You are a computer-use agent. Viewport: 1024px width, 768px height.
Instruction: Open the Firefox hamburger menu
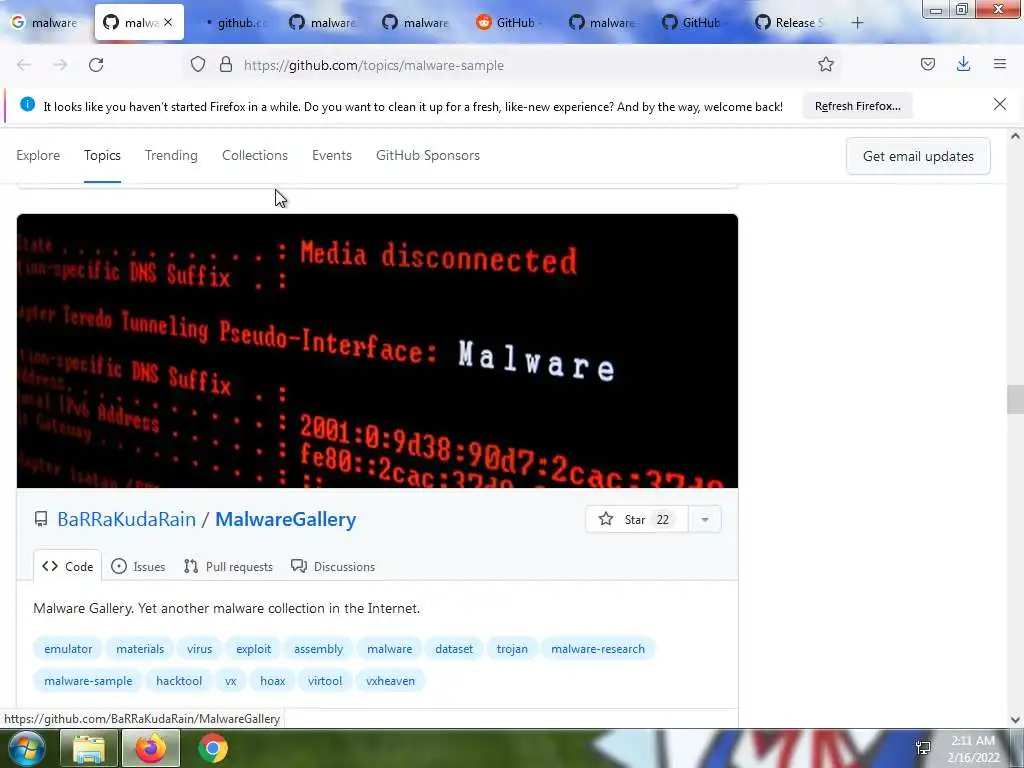tap(999, 64)
